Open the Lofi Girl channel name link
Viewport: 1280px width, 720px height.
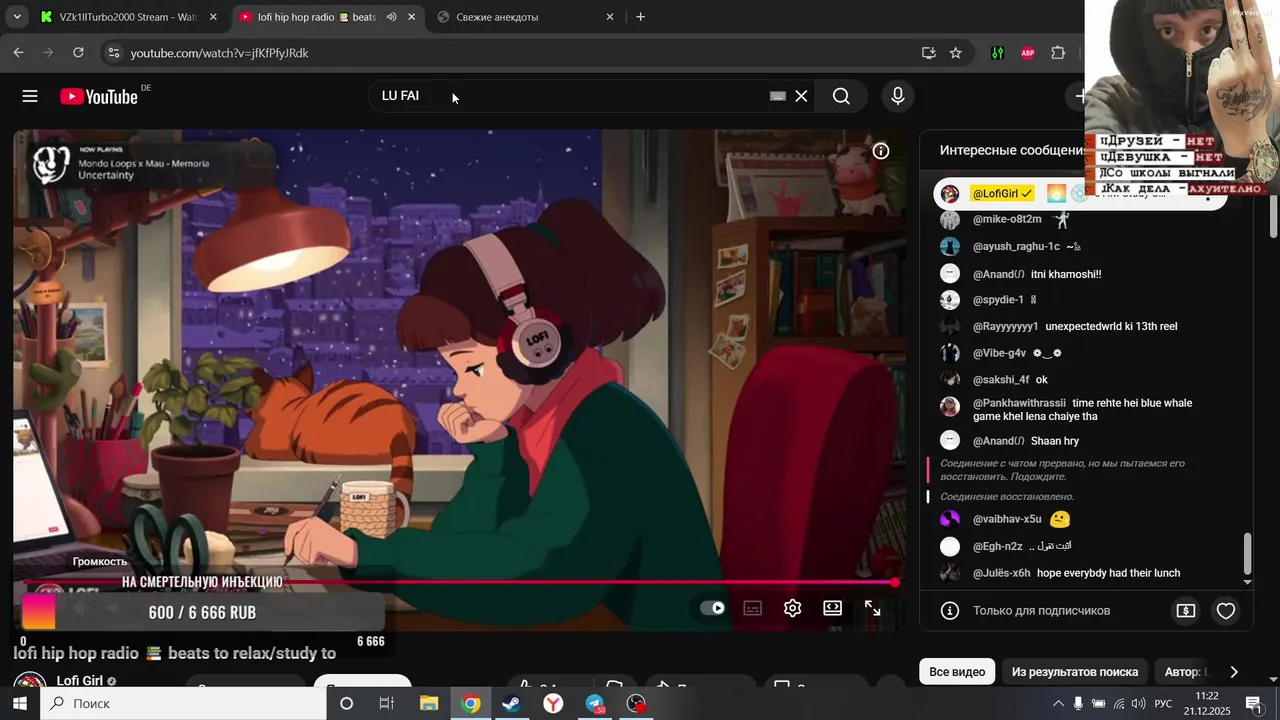(80, 681)
